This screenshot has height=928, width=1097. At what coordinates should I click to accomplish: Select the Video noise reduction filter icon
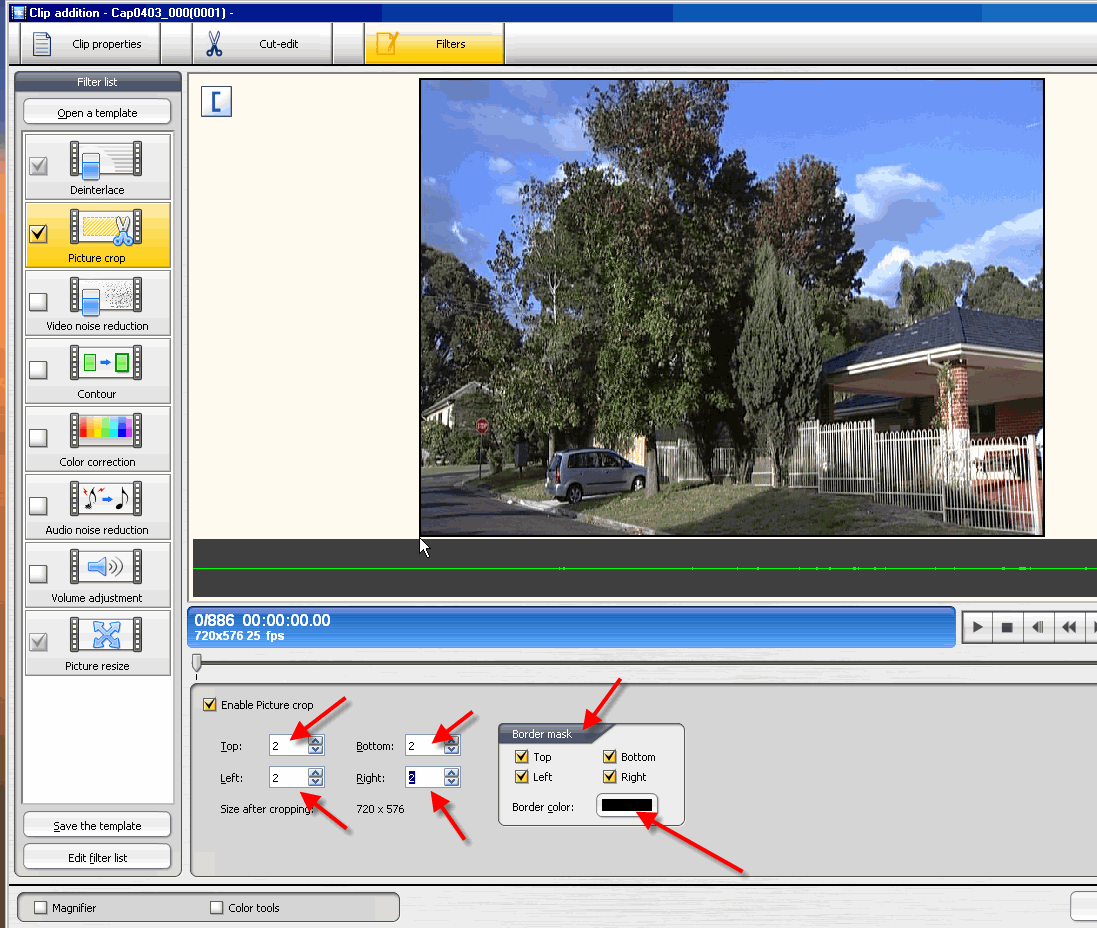[105, 296]
